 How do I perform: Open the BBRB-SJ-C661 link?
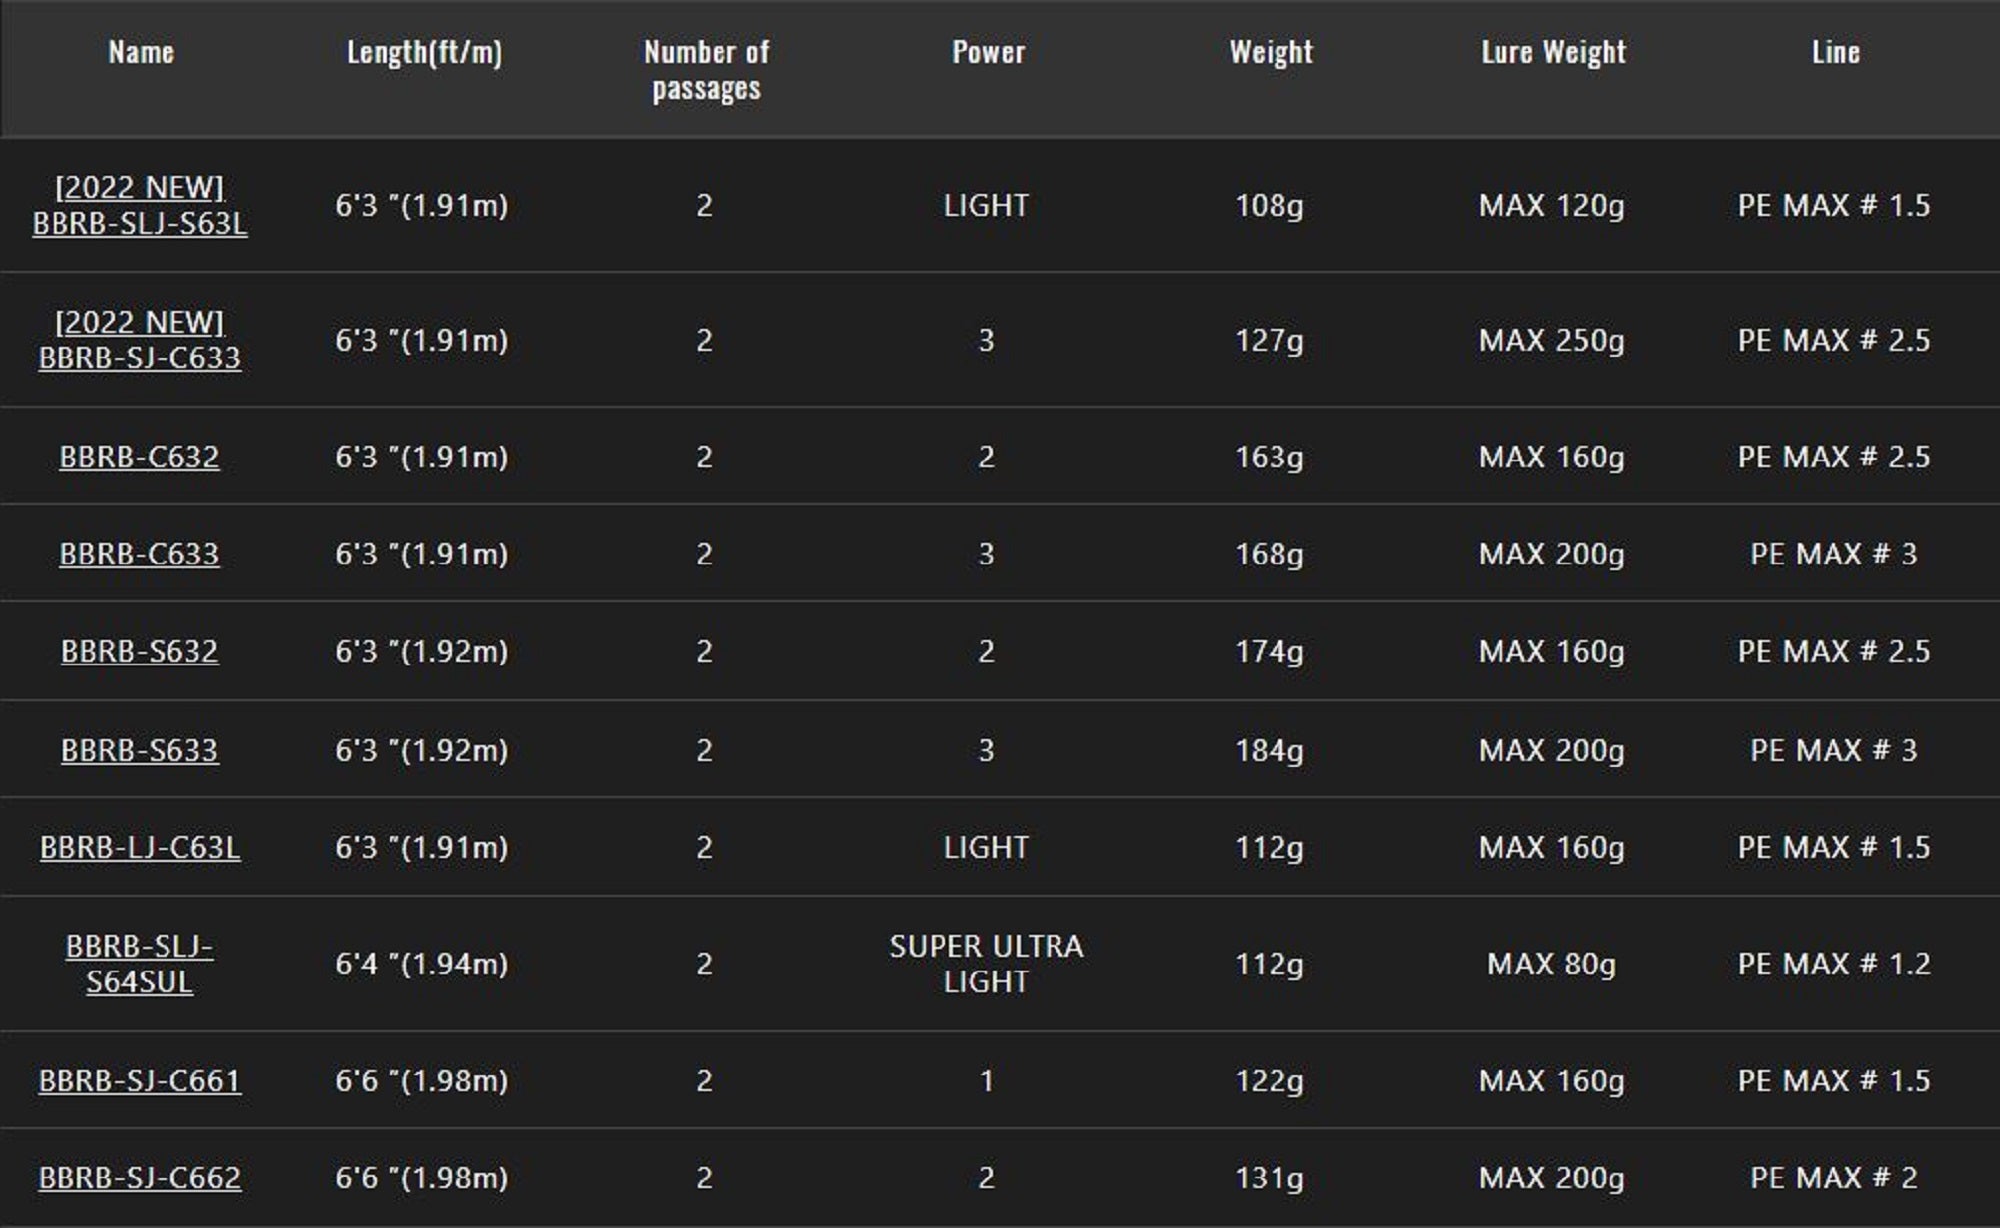(140, 1081)
